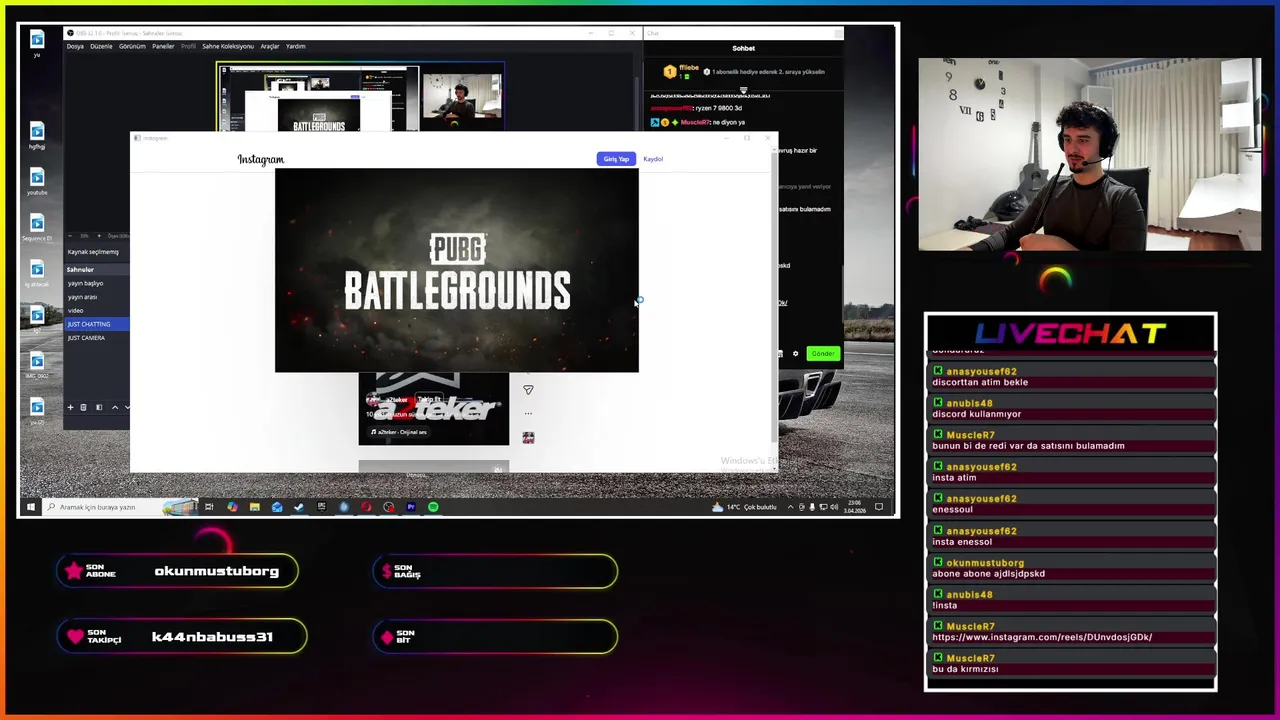Open Epic Games Launcher from the taskbar
Image resolution: width=1280 pixels, height=720 pixels.
point(322,507)
